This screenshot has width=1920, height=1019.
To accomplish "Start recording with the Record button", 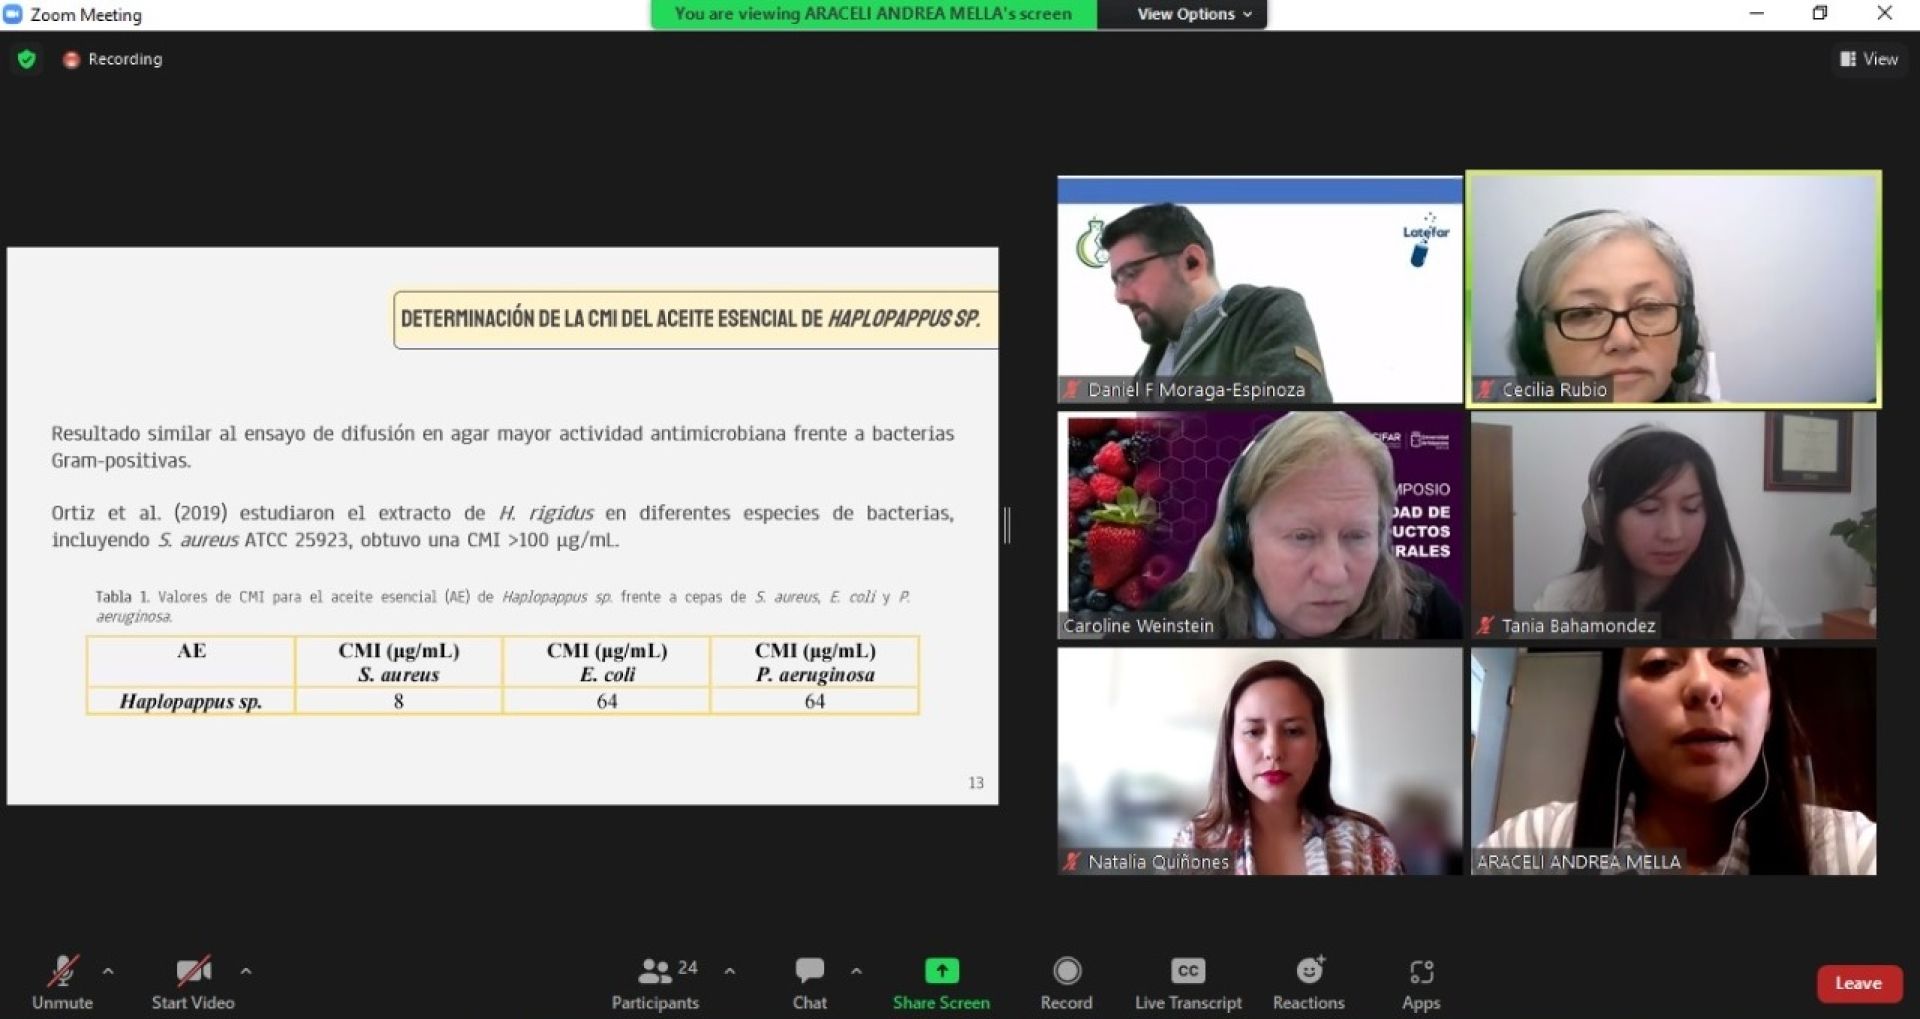I will click(1066, 983).
